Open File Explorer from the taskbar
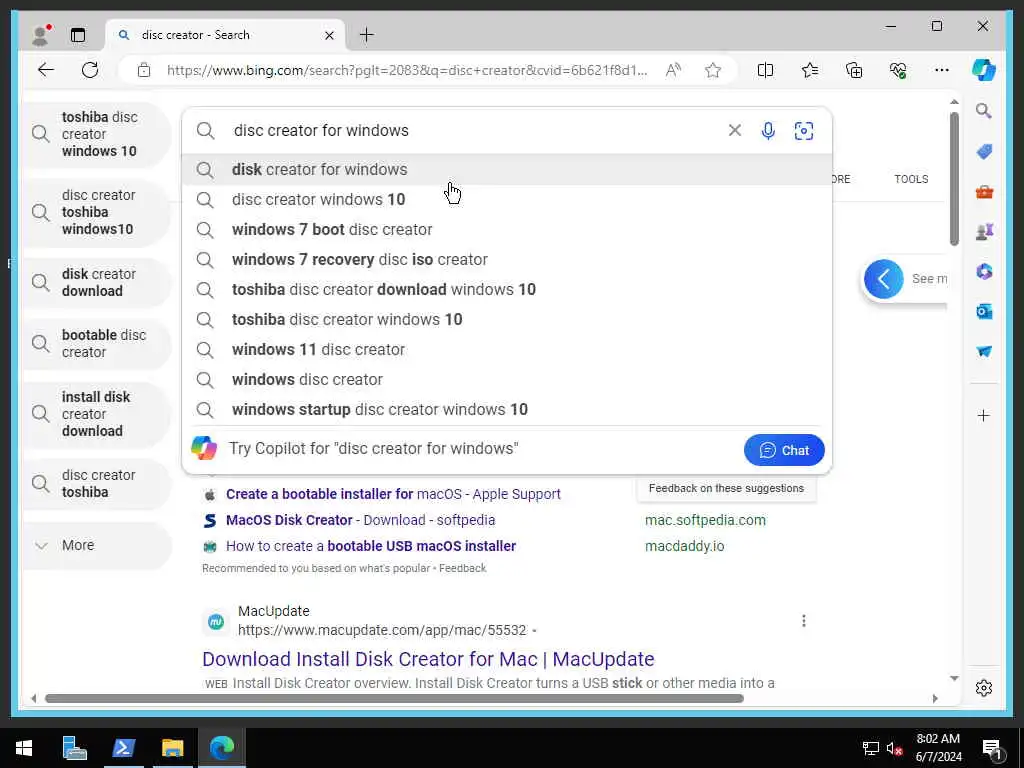Screen dimensions: 1024x768 (172, 748)
